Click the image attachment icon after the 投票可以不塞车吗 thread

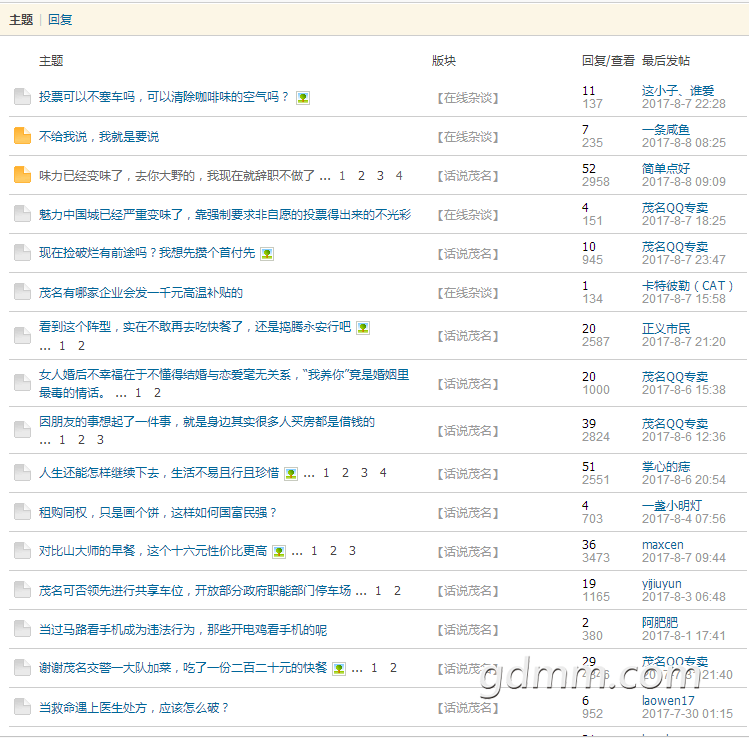point(303,98)
